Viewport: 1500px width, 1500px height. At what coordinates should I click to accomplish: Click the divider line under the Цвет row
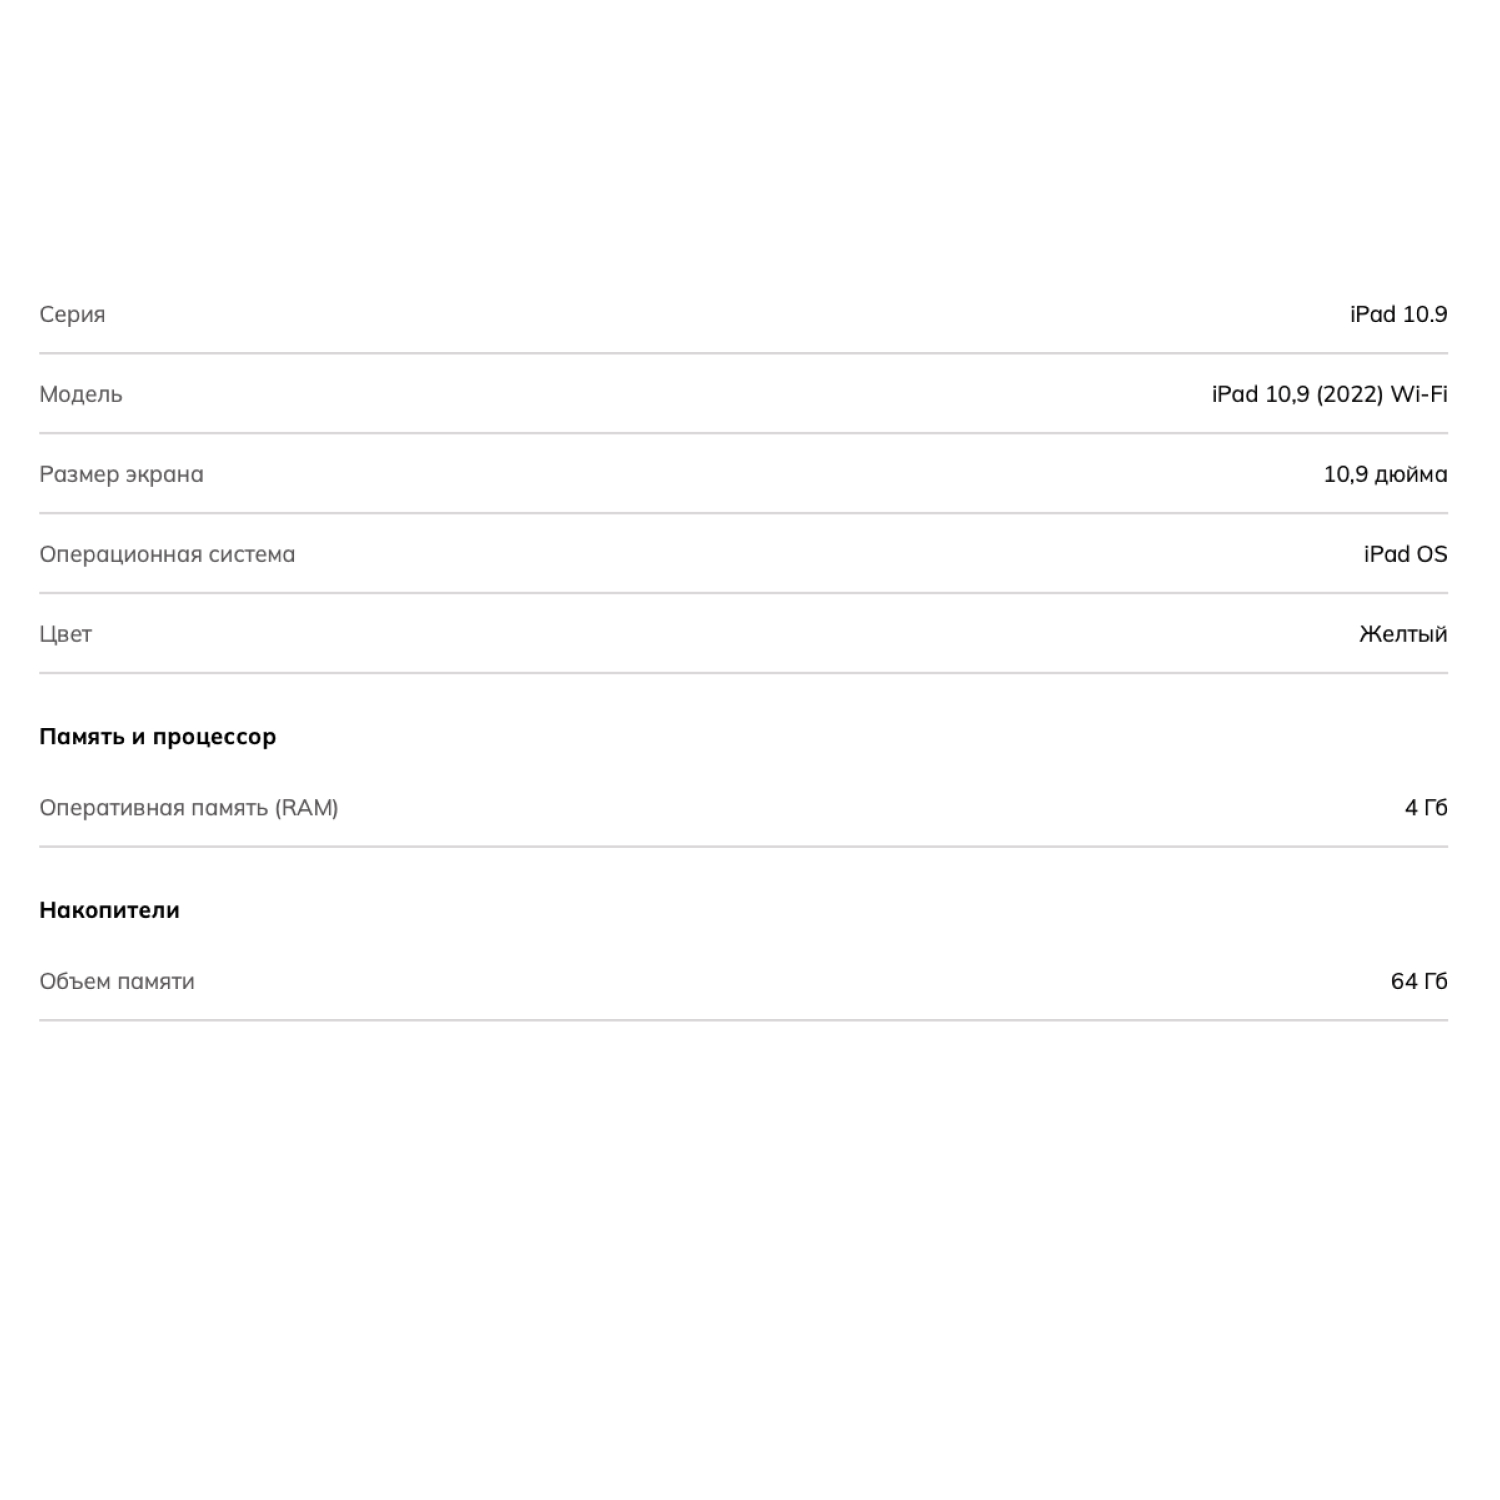click(743, 673)
